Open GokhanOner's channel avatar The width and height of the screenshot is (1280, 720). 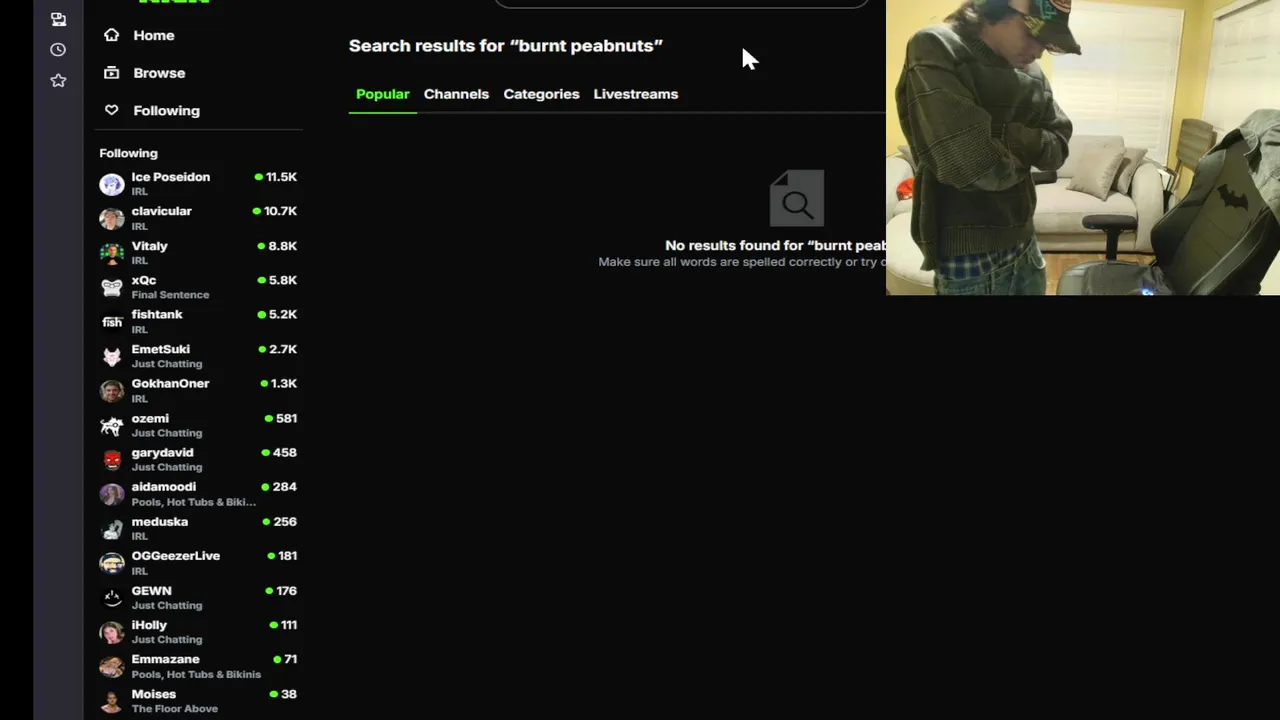tap(112, 391)
